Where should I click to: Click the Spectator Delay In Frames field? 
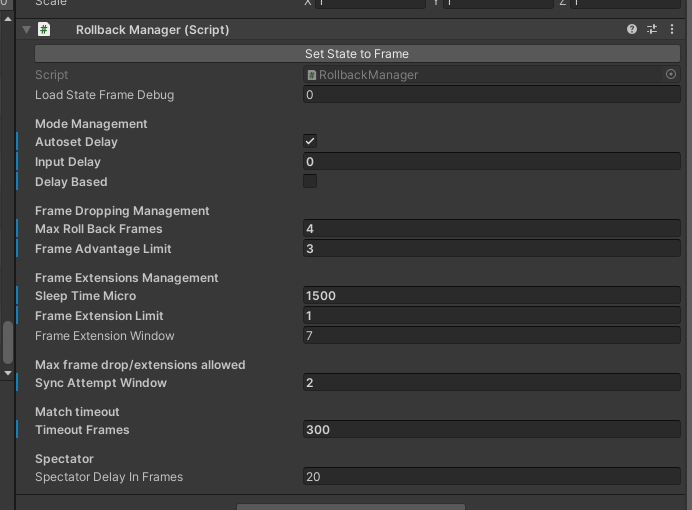point(491,477)
